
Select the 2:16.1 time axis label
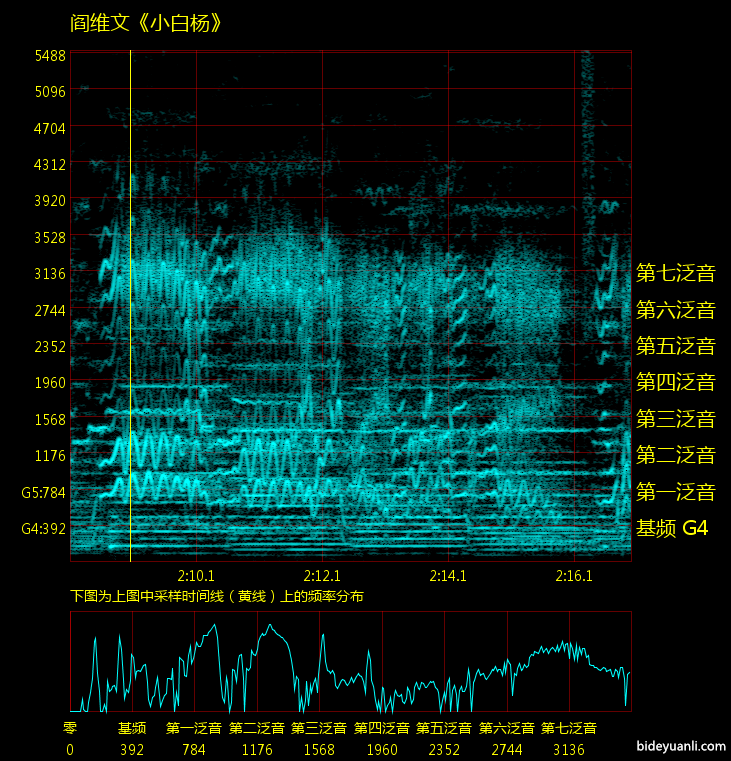[574, 576]
